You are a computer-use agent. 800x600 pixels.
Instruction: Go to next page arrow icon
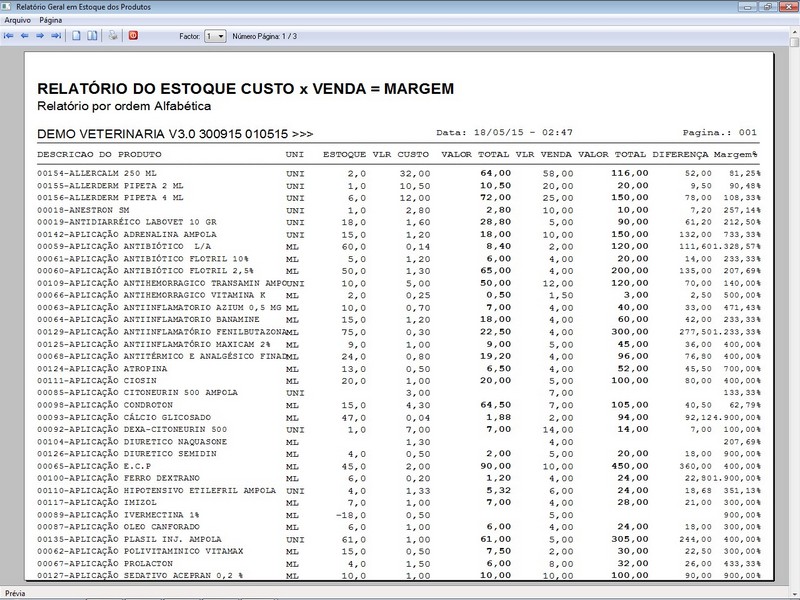tap(40, 36)
